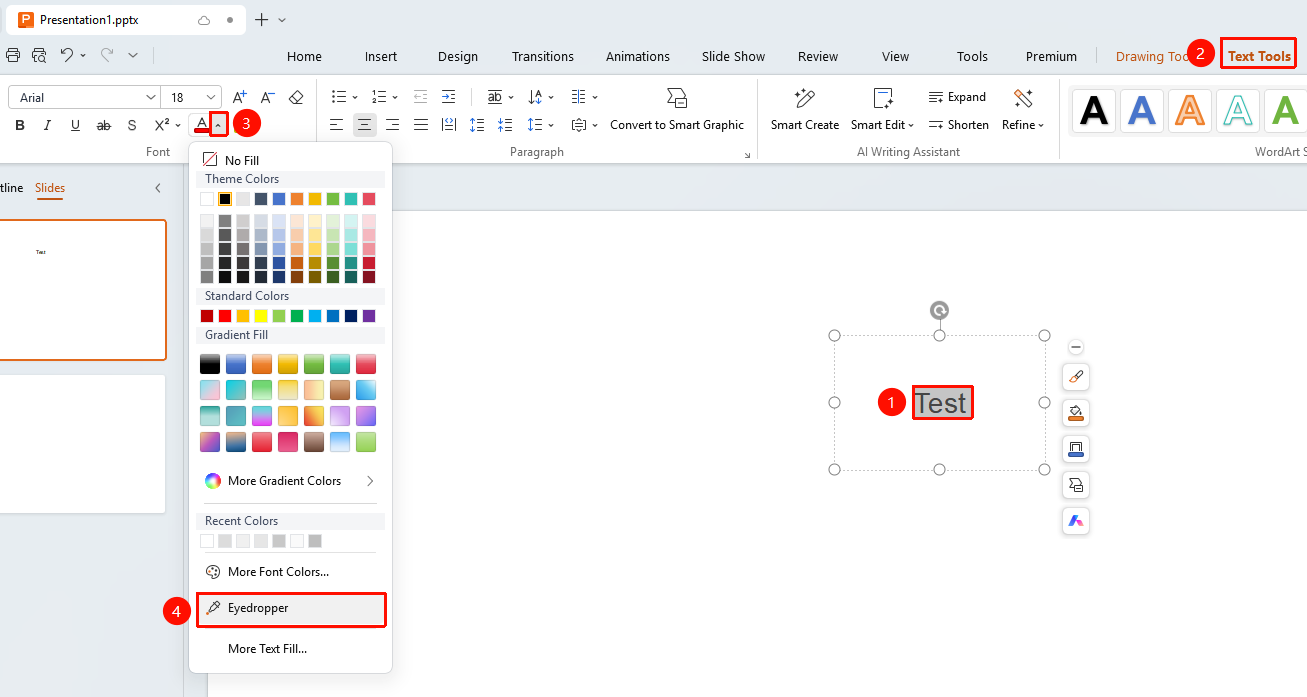The width and height of the screenshot is (1307, 697).
Task: Expand More Gradient Colors submenu
Action: (x=290, y=481)
